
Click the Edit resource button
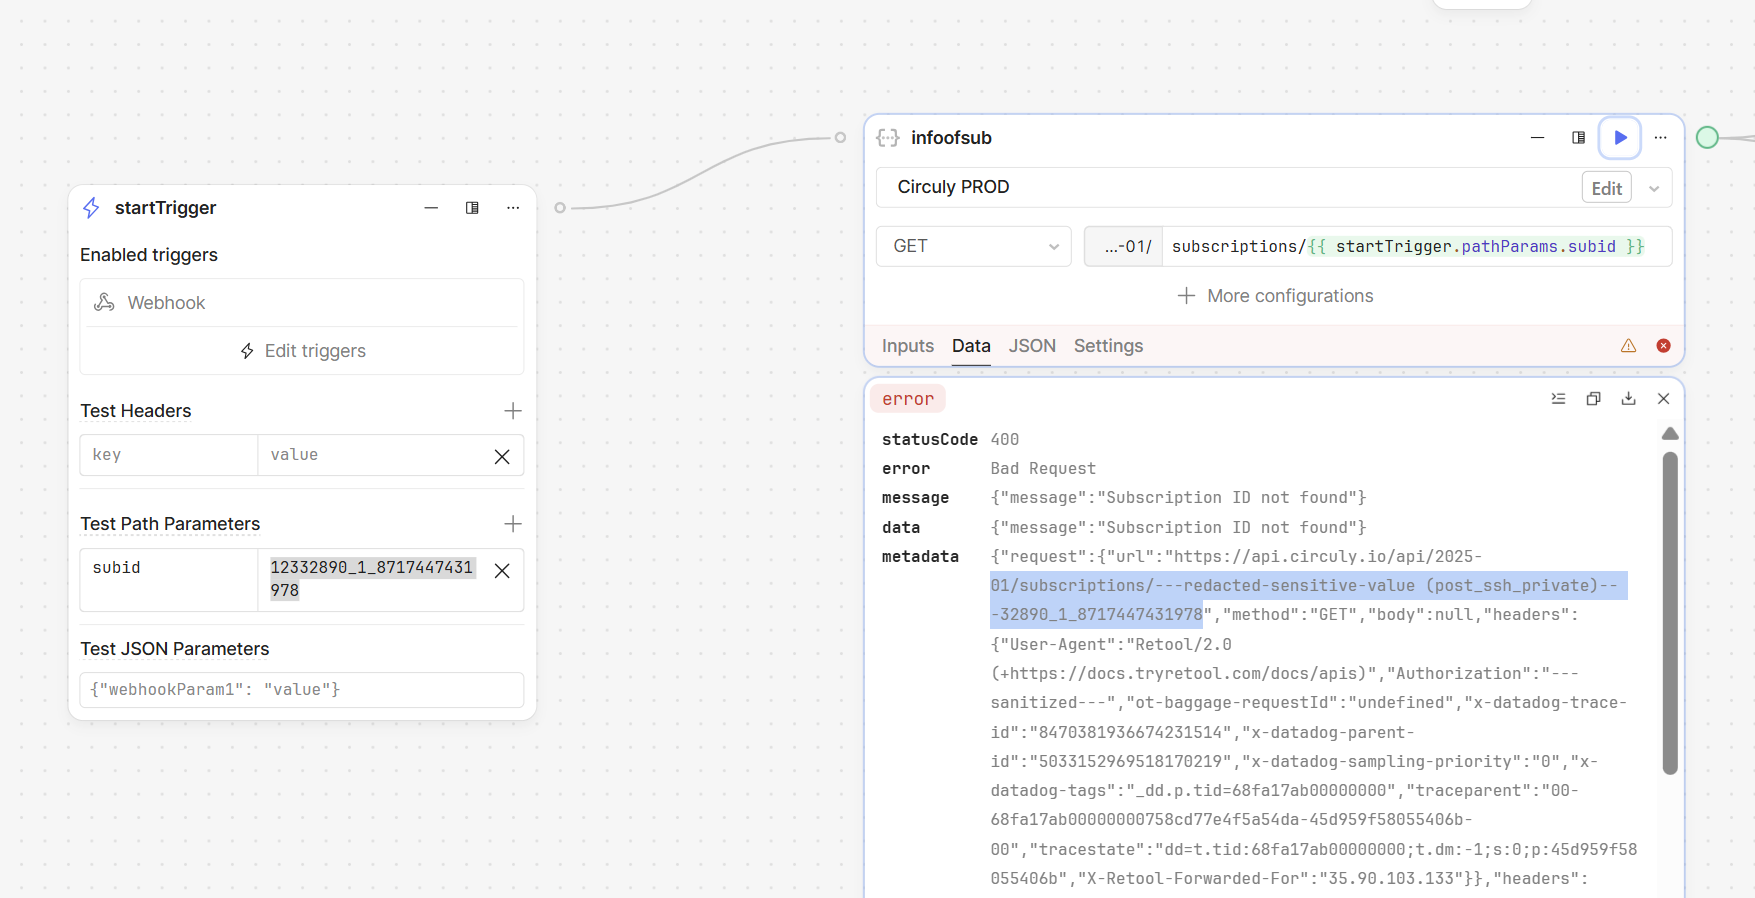1606,189
